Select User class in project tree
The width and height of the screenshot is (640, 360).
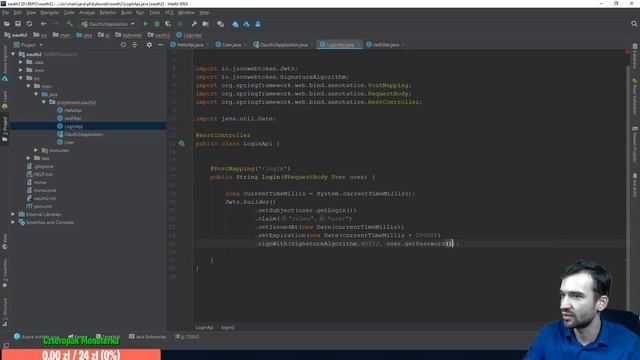(69, 142)
